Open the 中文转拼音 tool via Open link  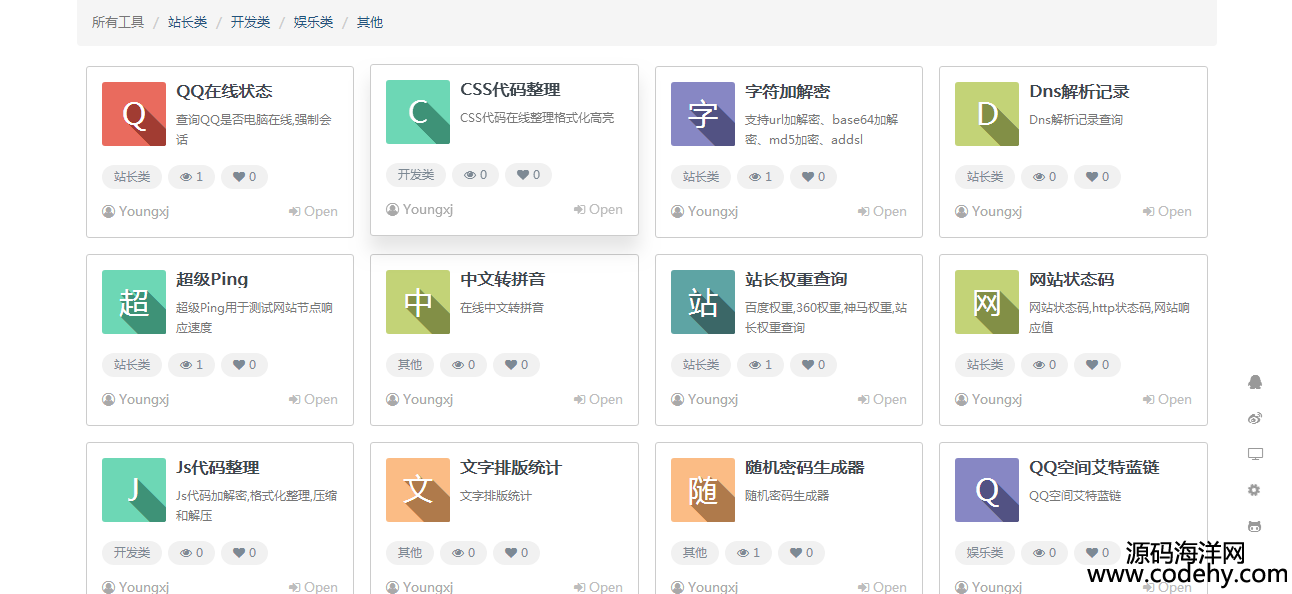(x=598, y=399)
